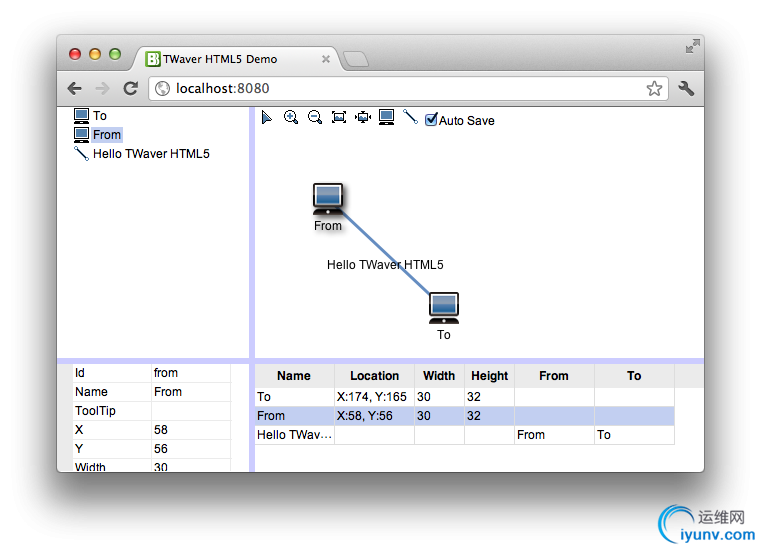Viewport: 761px width, 551px height.
Task: Click the zoom in magnifier icon
Action: tap(291, 117)
